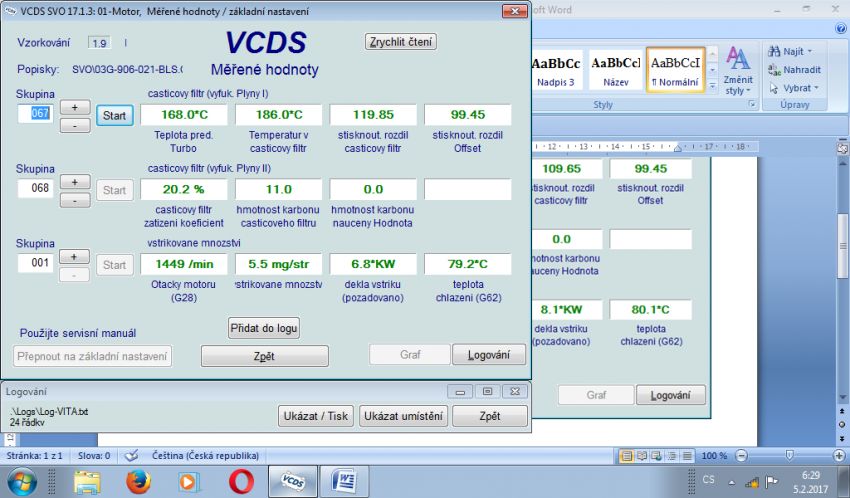Viewport: 850px width, 498px height.
Task: Increase group 067 with plus button
Action: click(x=75, y=107)
